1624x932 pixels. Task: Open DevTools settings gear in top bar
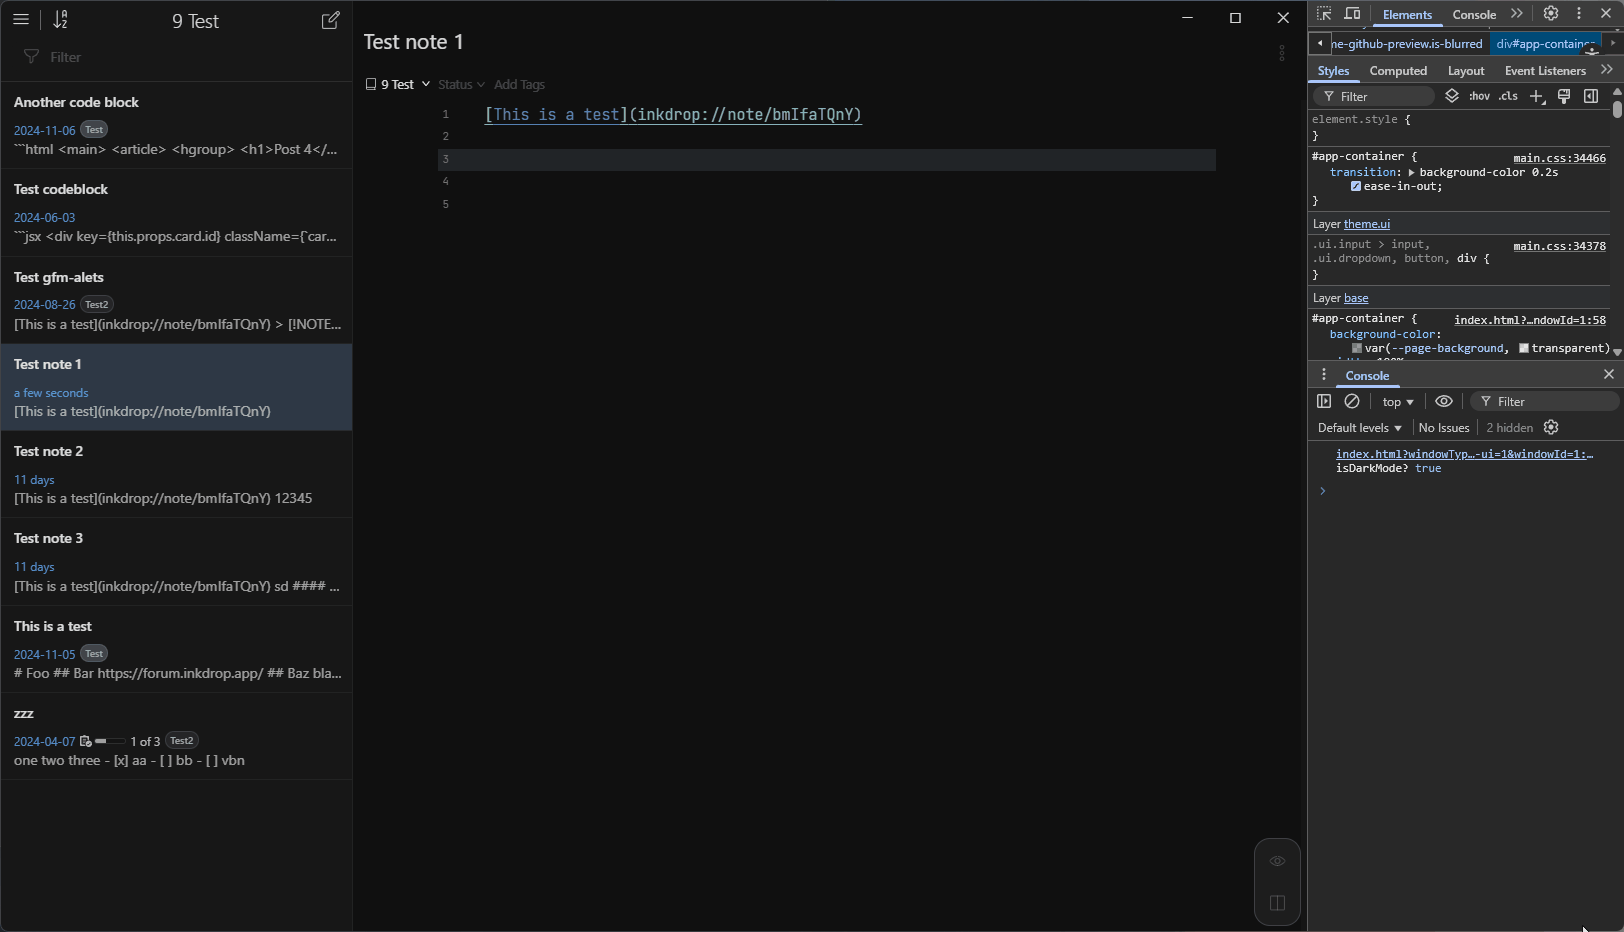pos(1551,14)
